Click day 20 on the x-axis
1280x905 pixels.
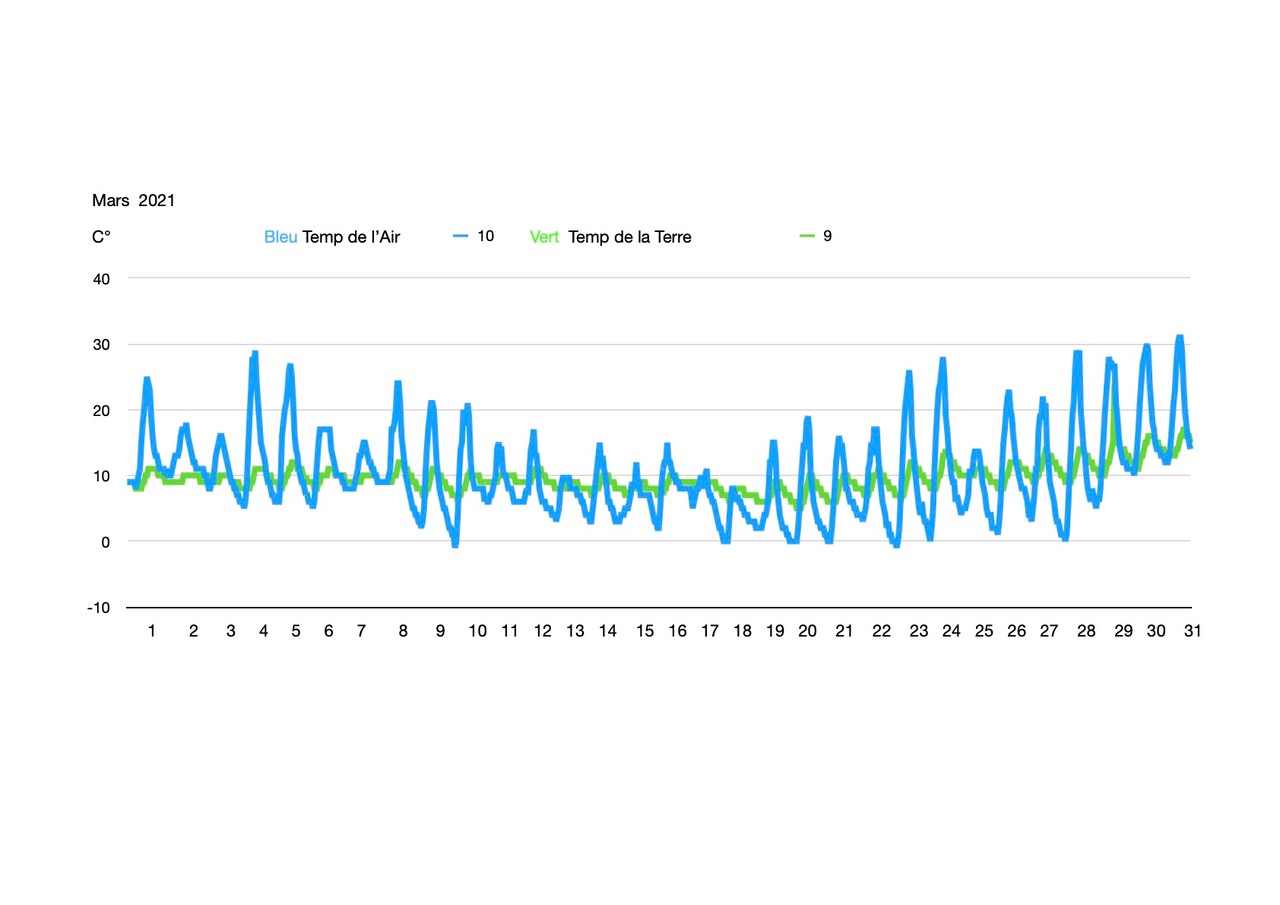pos(807,631)
